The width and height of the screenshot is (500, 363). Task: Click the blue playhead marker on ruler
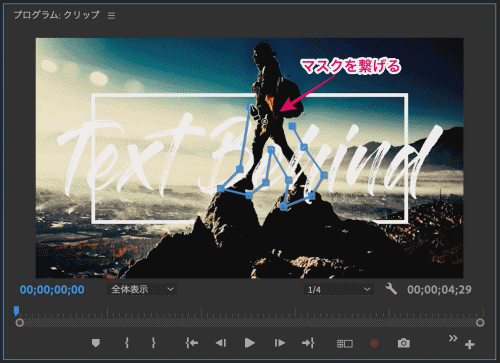coord(16,311)
